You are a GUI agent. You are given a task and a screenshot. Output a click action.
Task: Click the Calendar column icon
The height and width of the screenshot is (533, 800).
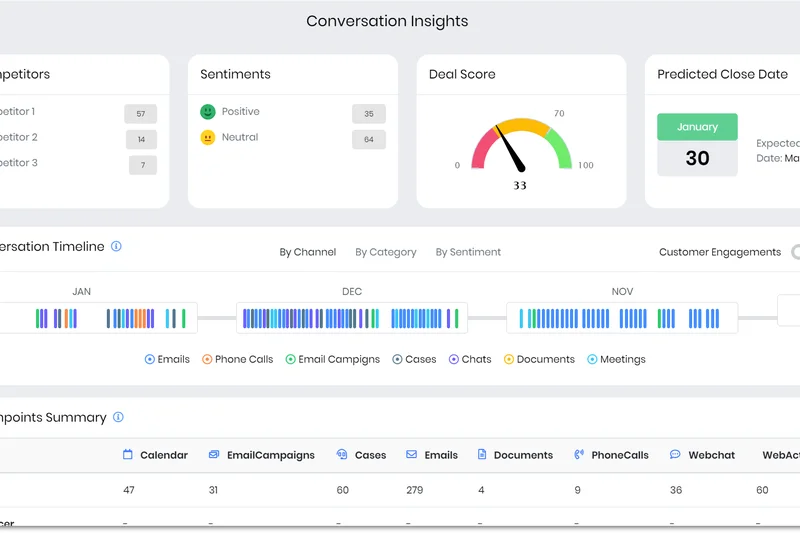(x=127, y=455)
